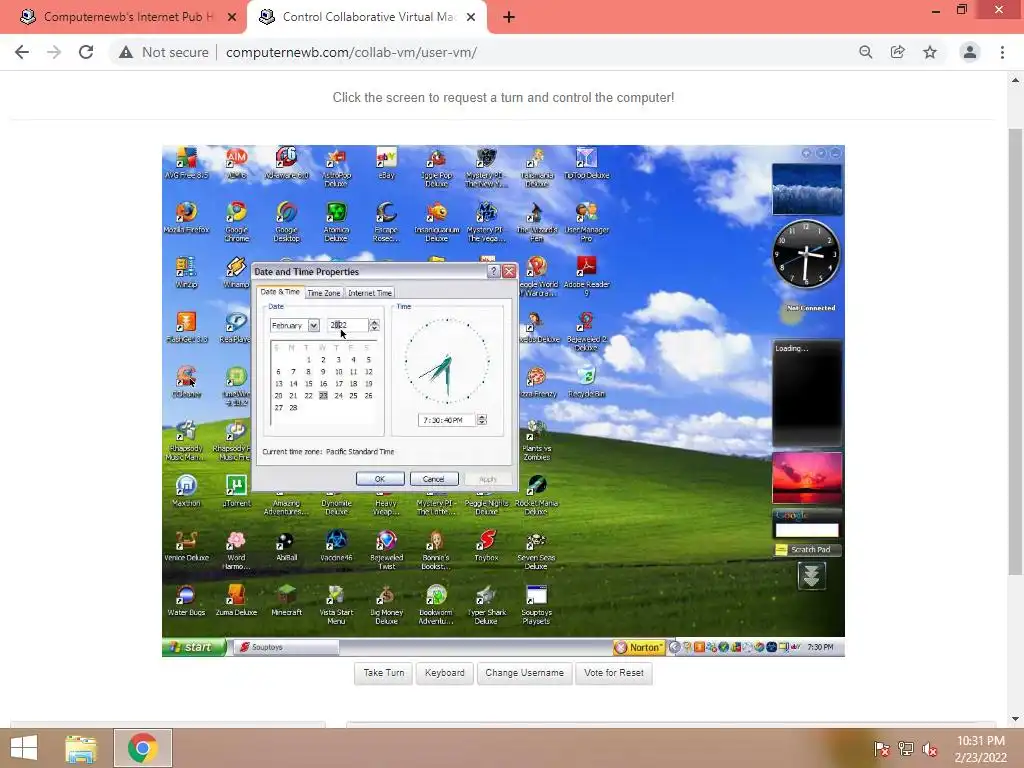Click the Scratch Pad sidebar gadget

(807, 550)
